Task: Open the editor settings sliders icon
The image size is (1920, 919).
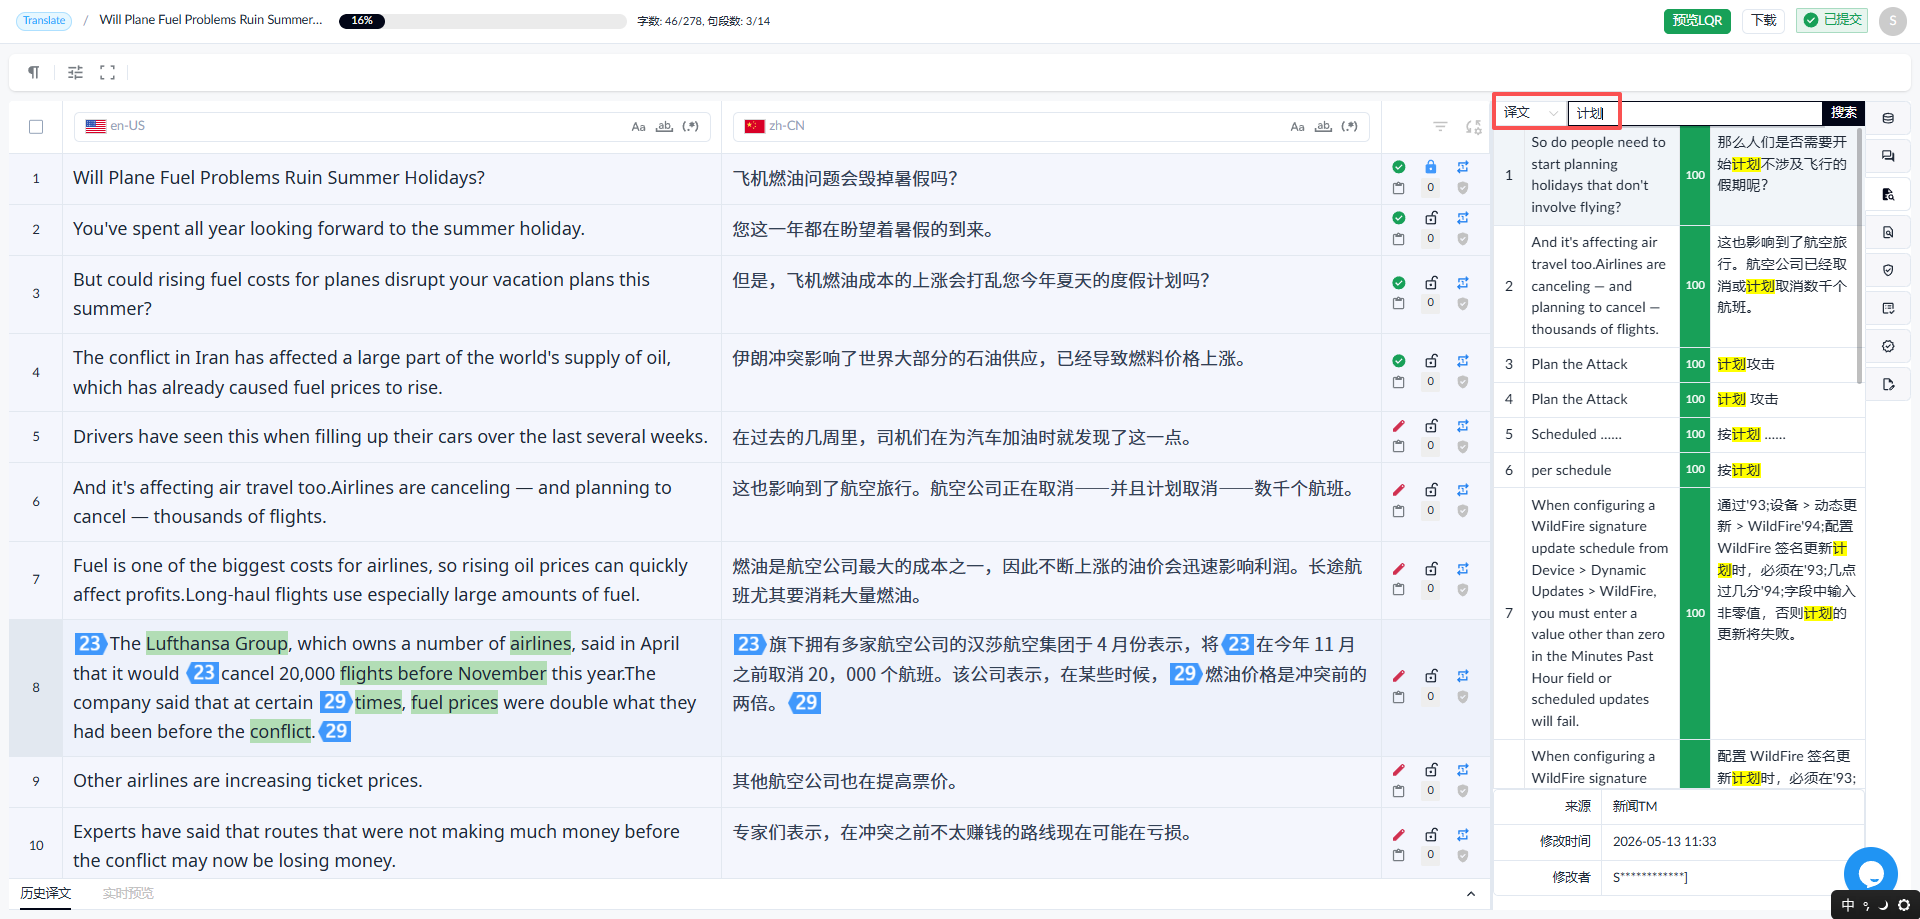Action: (x=75, y=72)
